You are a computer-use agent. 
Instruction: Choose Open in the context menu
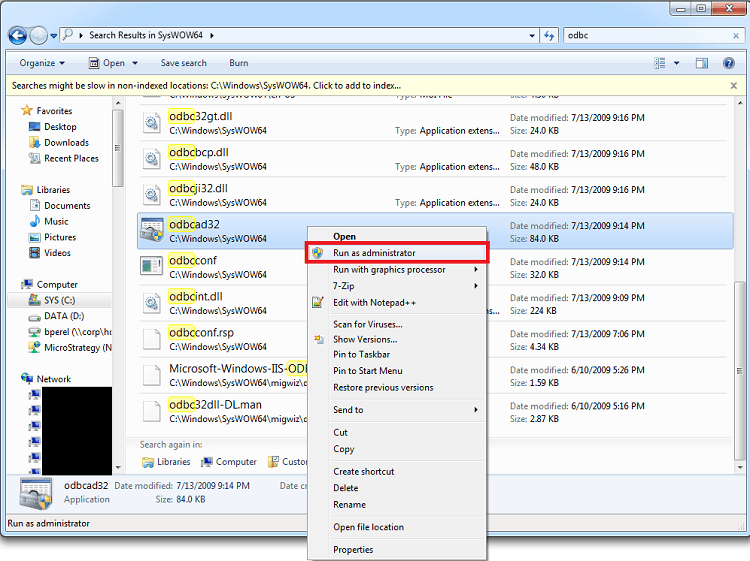pyautogui.click(x=397, y=236)
